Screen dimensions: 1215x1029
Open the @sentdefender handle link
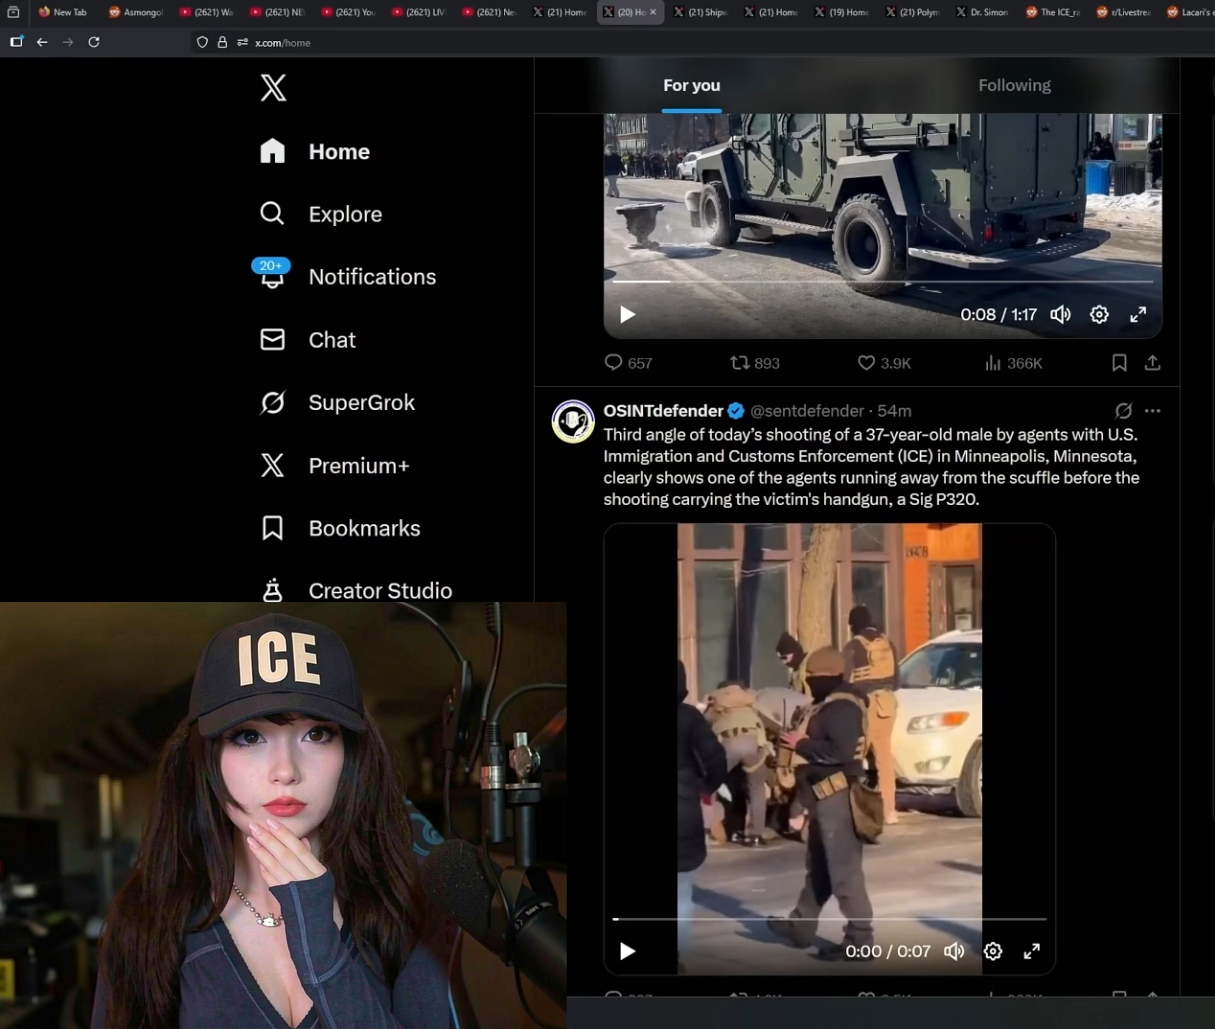coord(807,411)
